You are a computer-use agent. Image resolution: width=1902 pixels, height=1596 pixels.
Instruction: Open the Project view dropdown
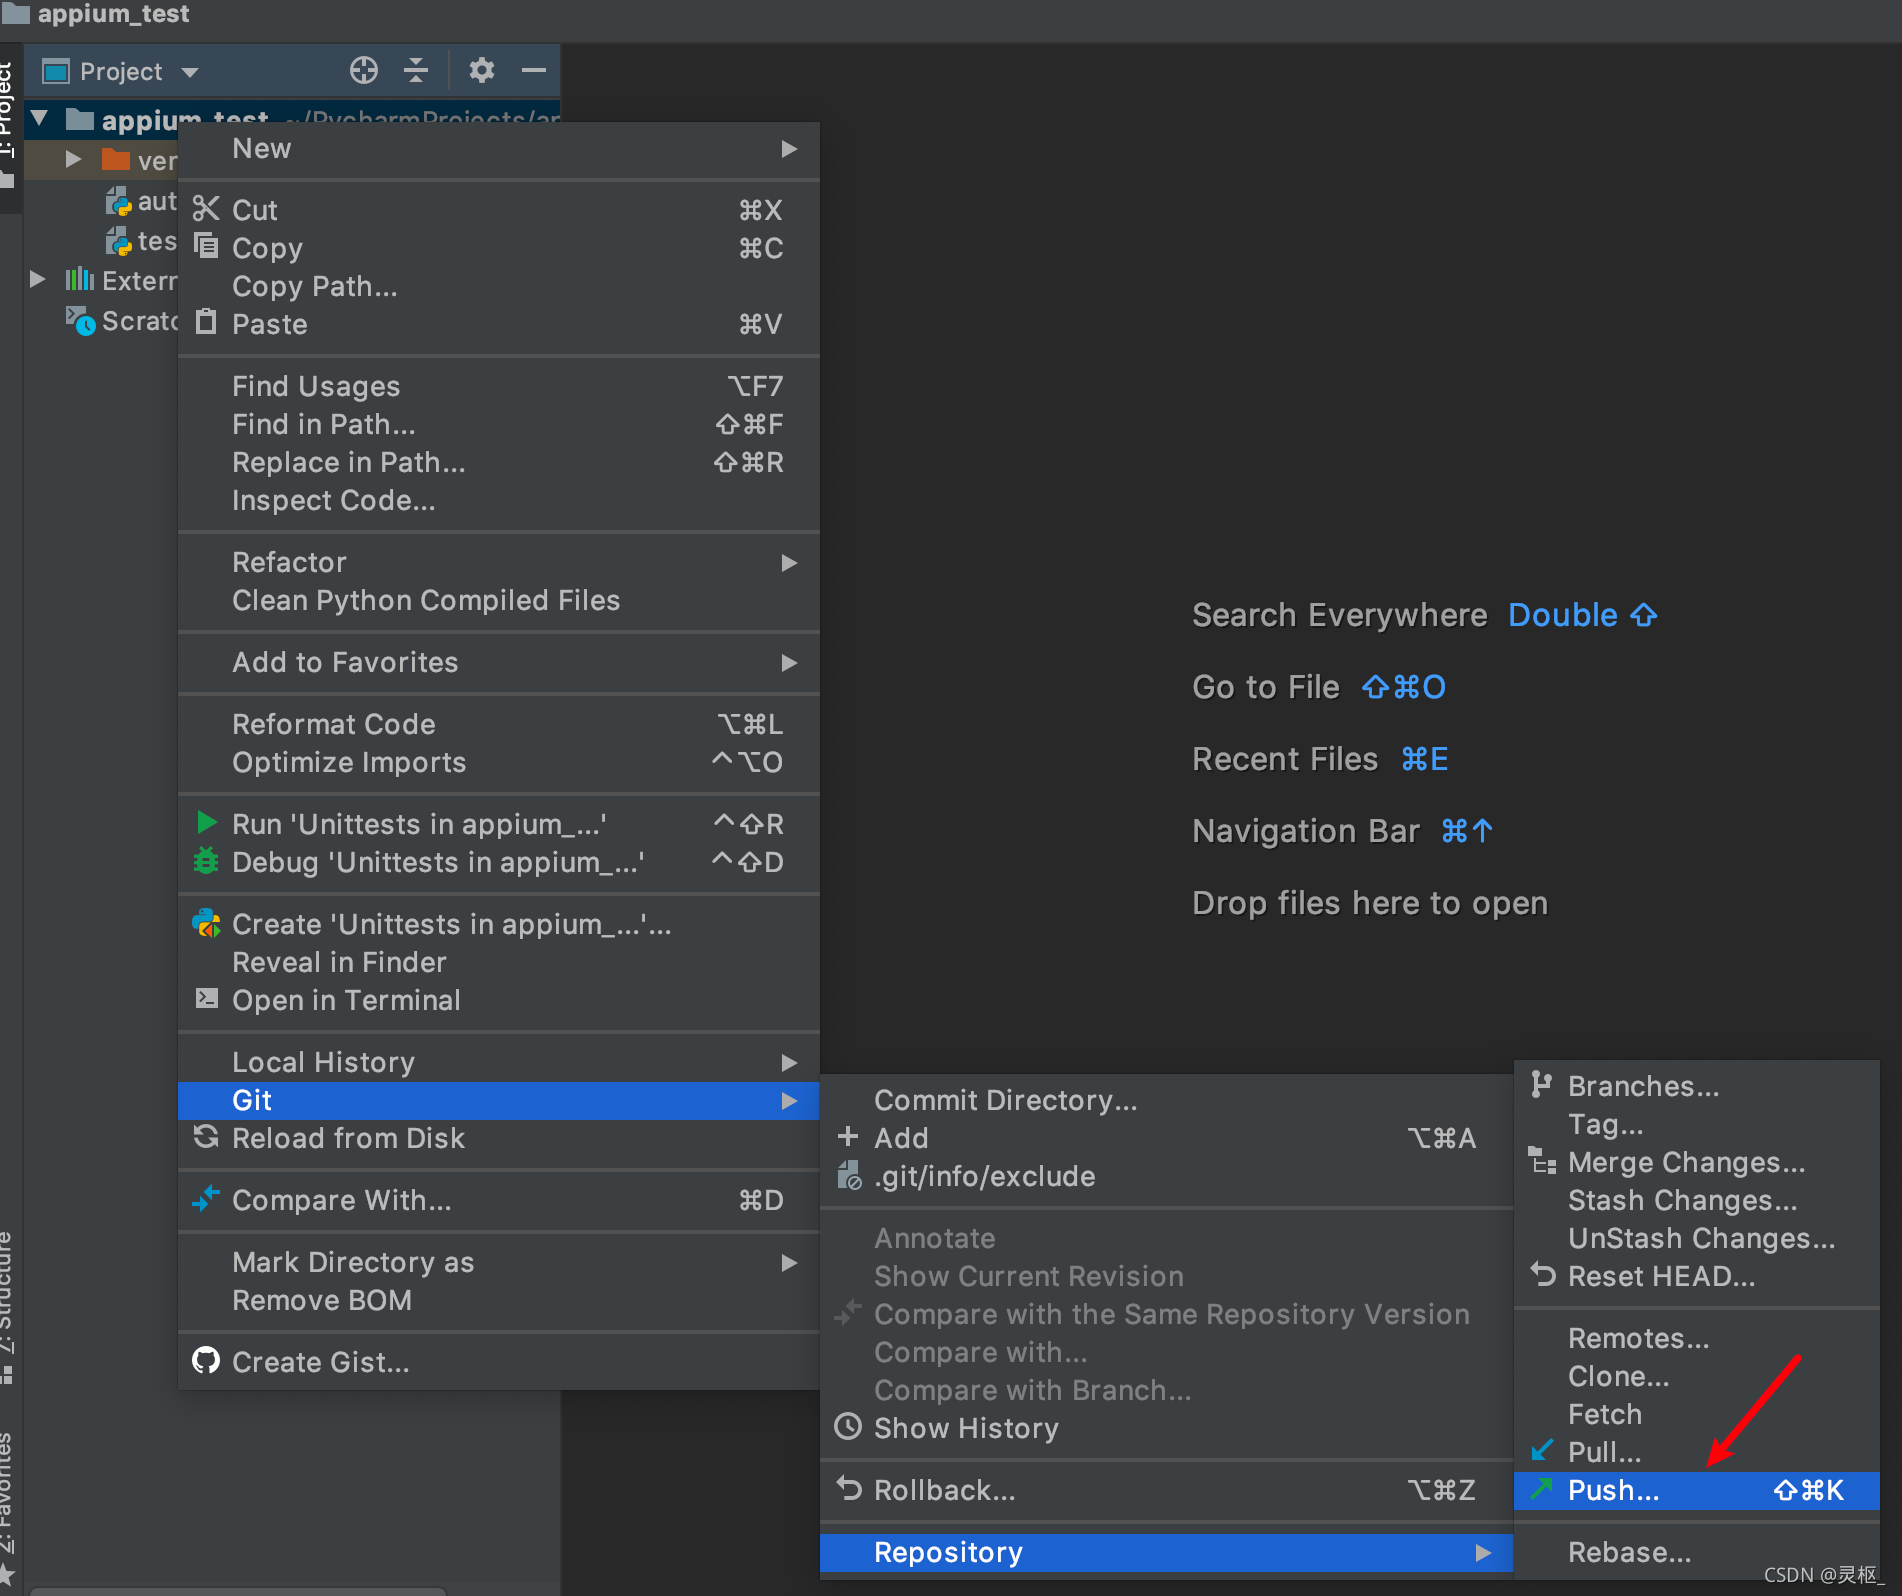click(x=190, y=72)
